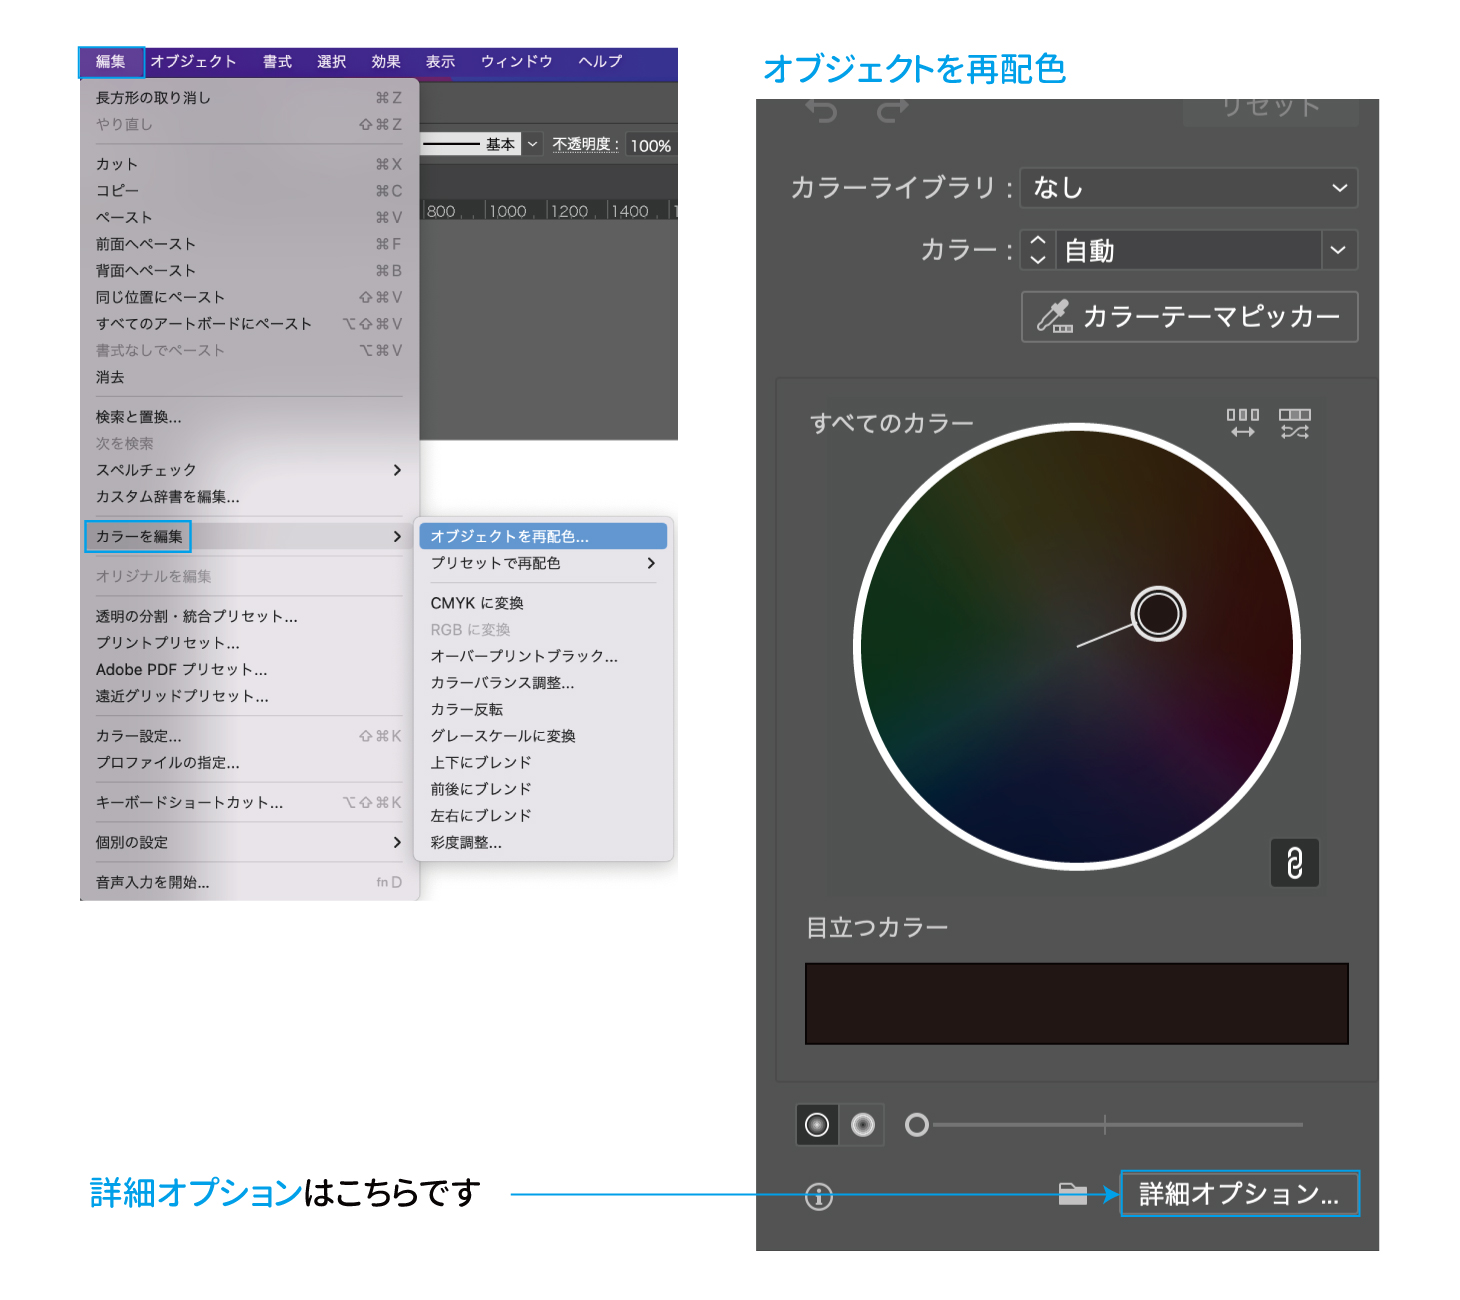Expand the 個別の設定 submenu
This screenshot has height=1300, width=1460.
(x=249, y=842)
